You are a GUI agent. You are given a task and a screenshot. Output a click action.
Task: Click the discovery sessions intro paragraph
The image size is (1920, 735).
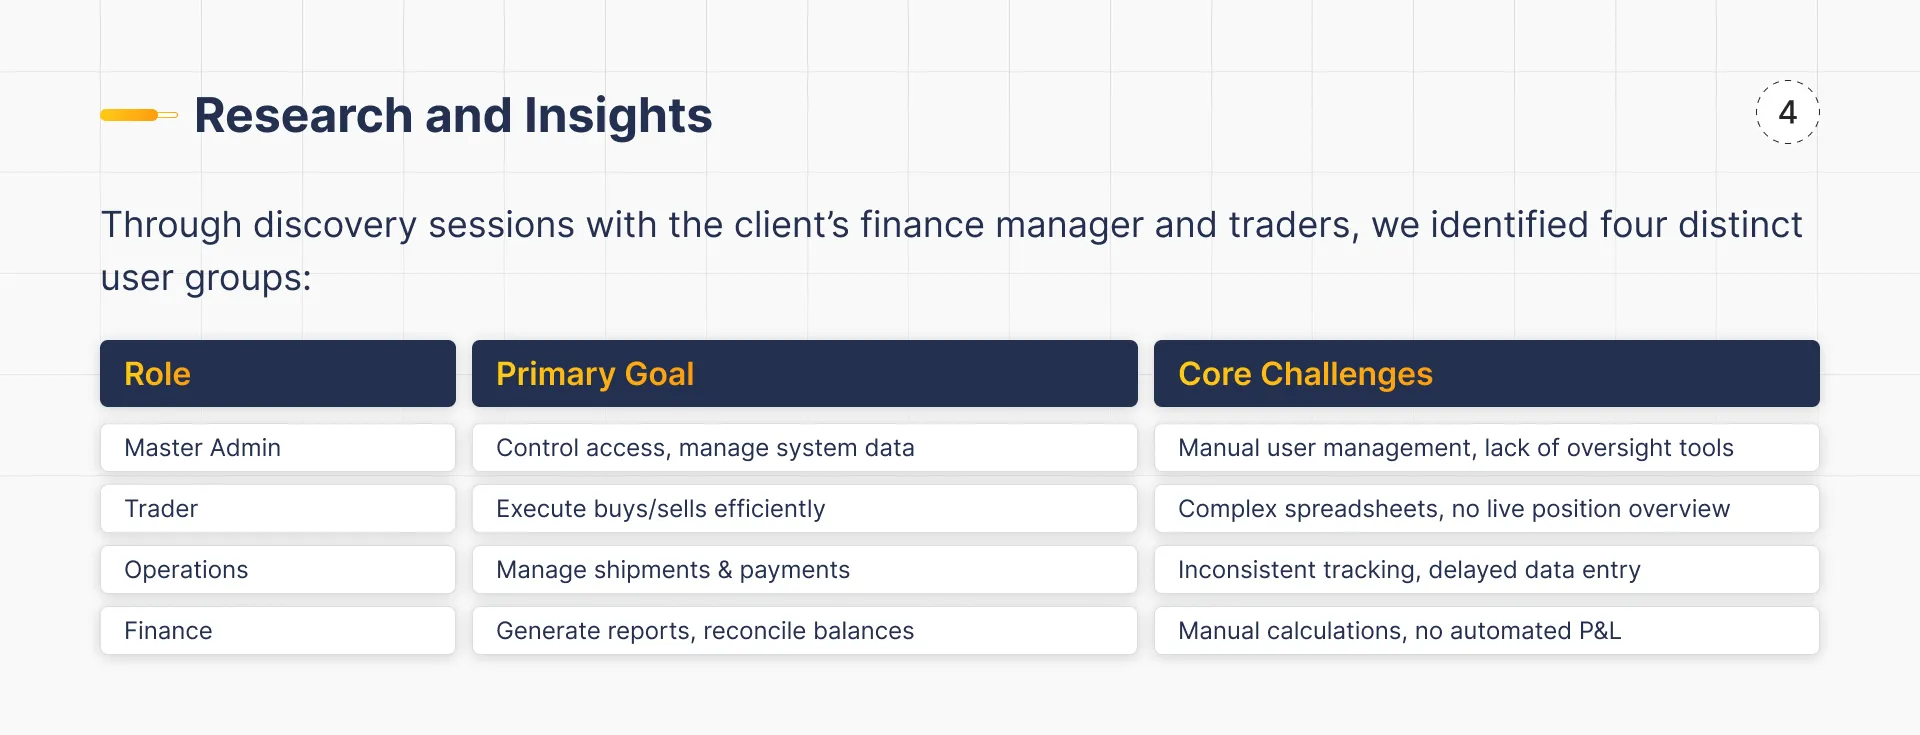coord(950,225)
